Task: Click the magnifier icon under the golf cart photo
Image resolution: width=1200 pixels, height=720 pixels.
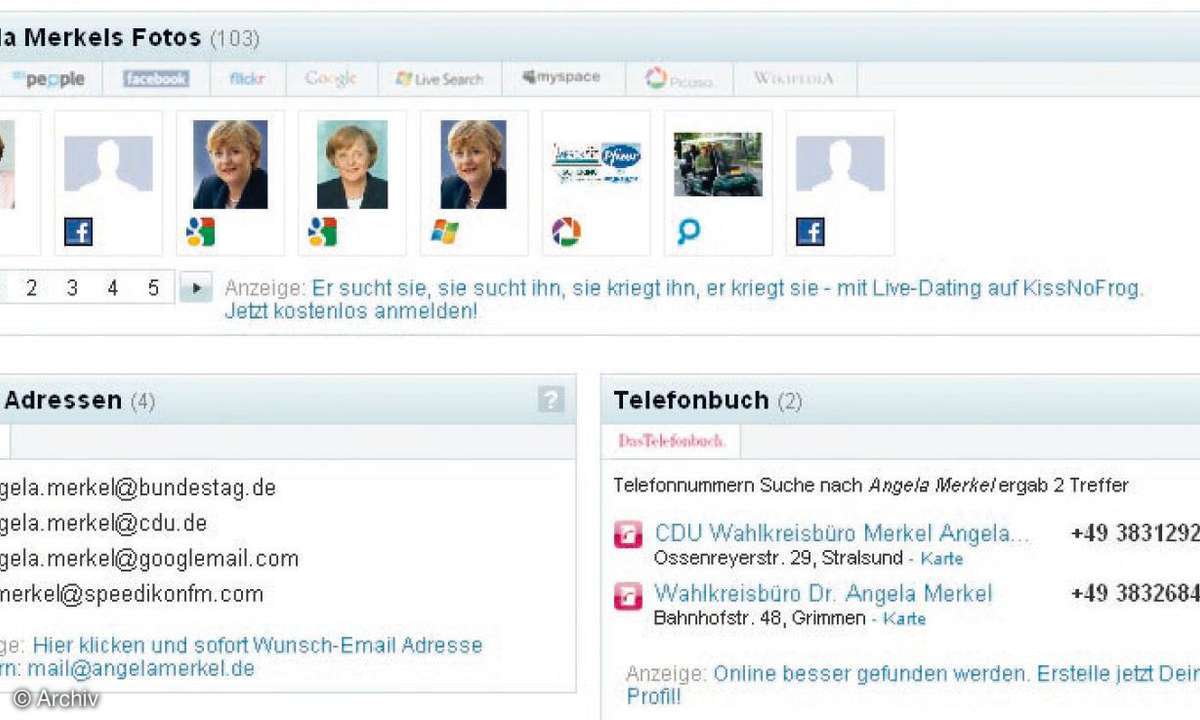Action: point(688,233)
